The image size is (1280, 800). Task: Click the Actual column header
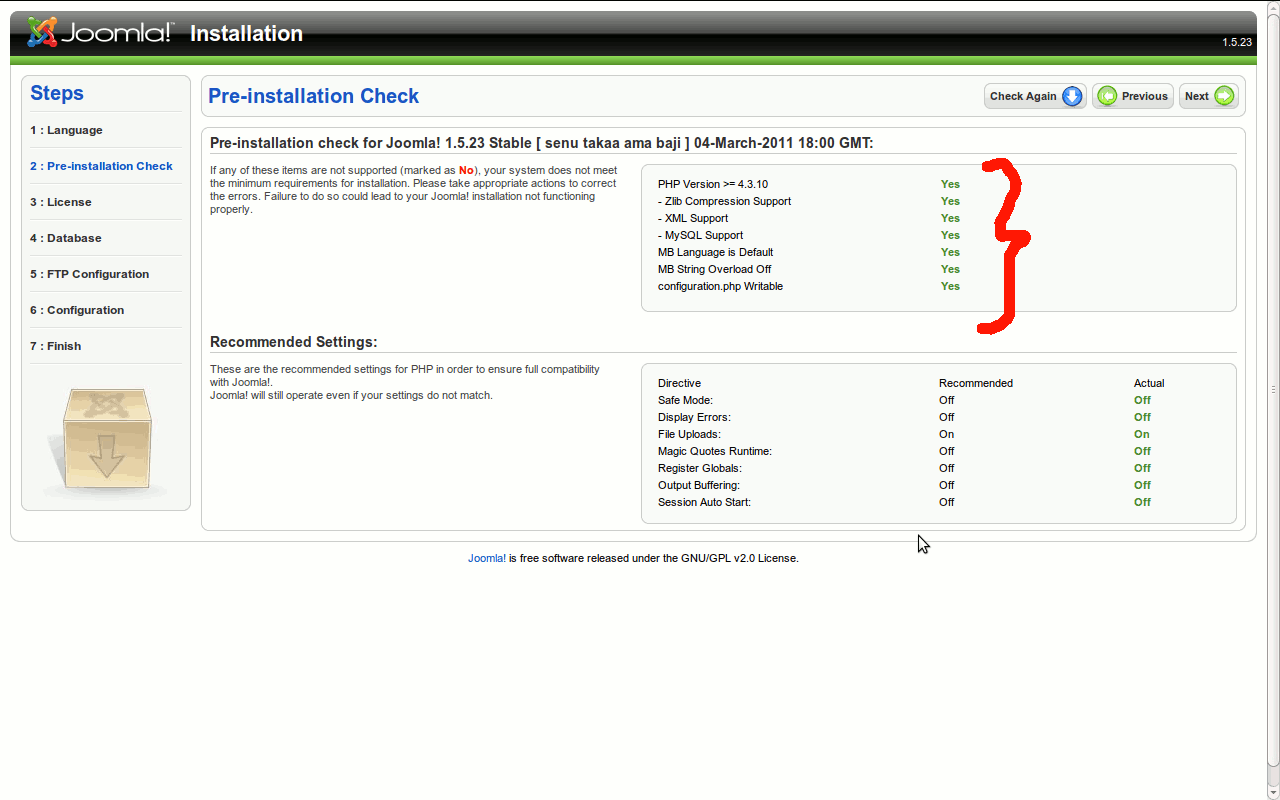click(1149, 383)
